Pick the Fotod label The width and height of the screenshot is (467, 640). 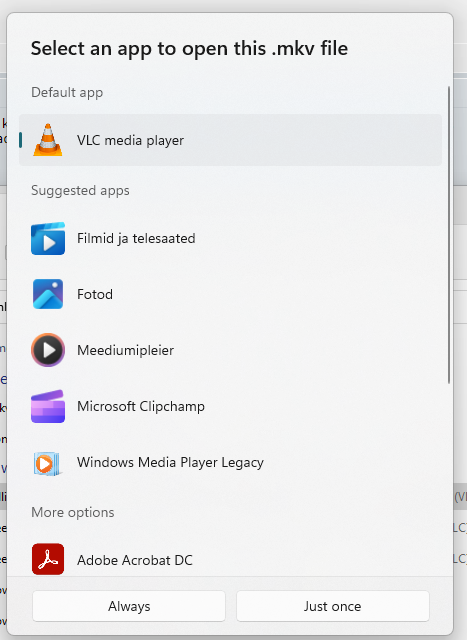[x=95, y=294]
